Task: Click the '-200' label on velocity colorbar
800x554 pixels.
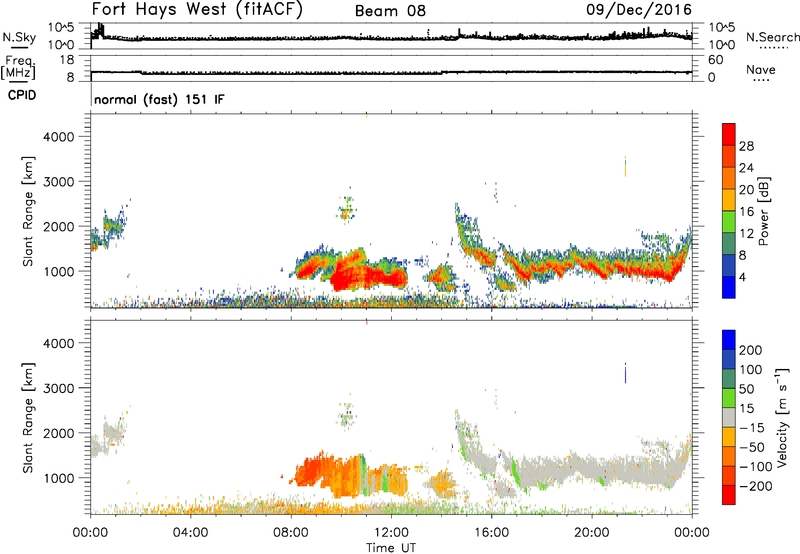Action: (x=756, y=486)
